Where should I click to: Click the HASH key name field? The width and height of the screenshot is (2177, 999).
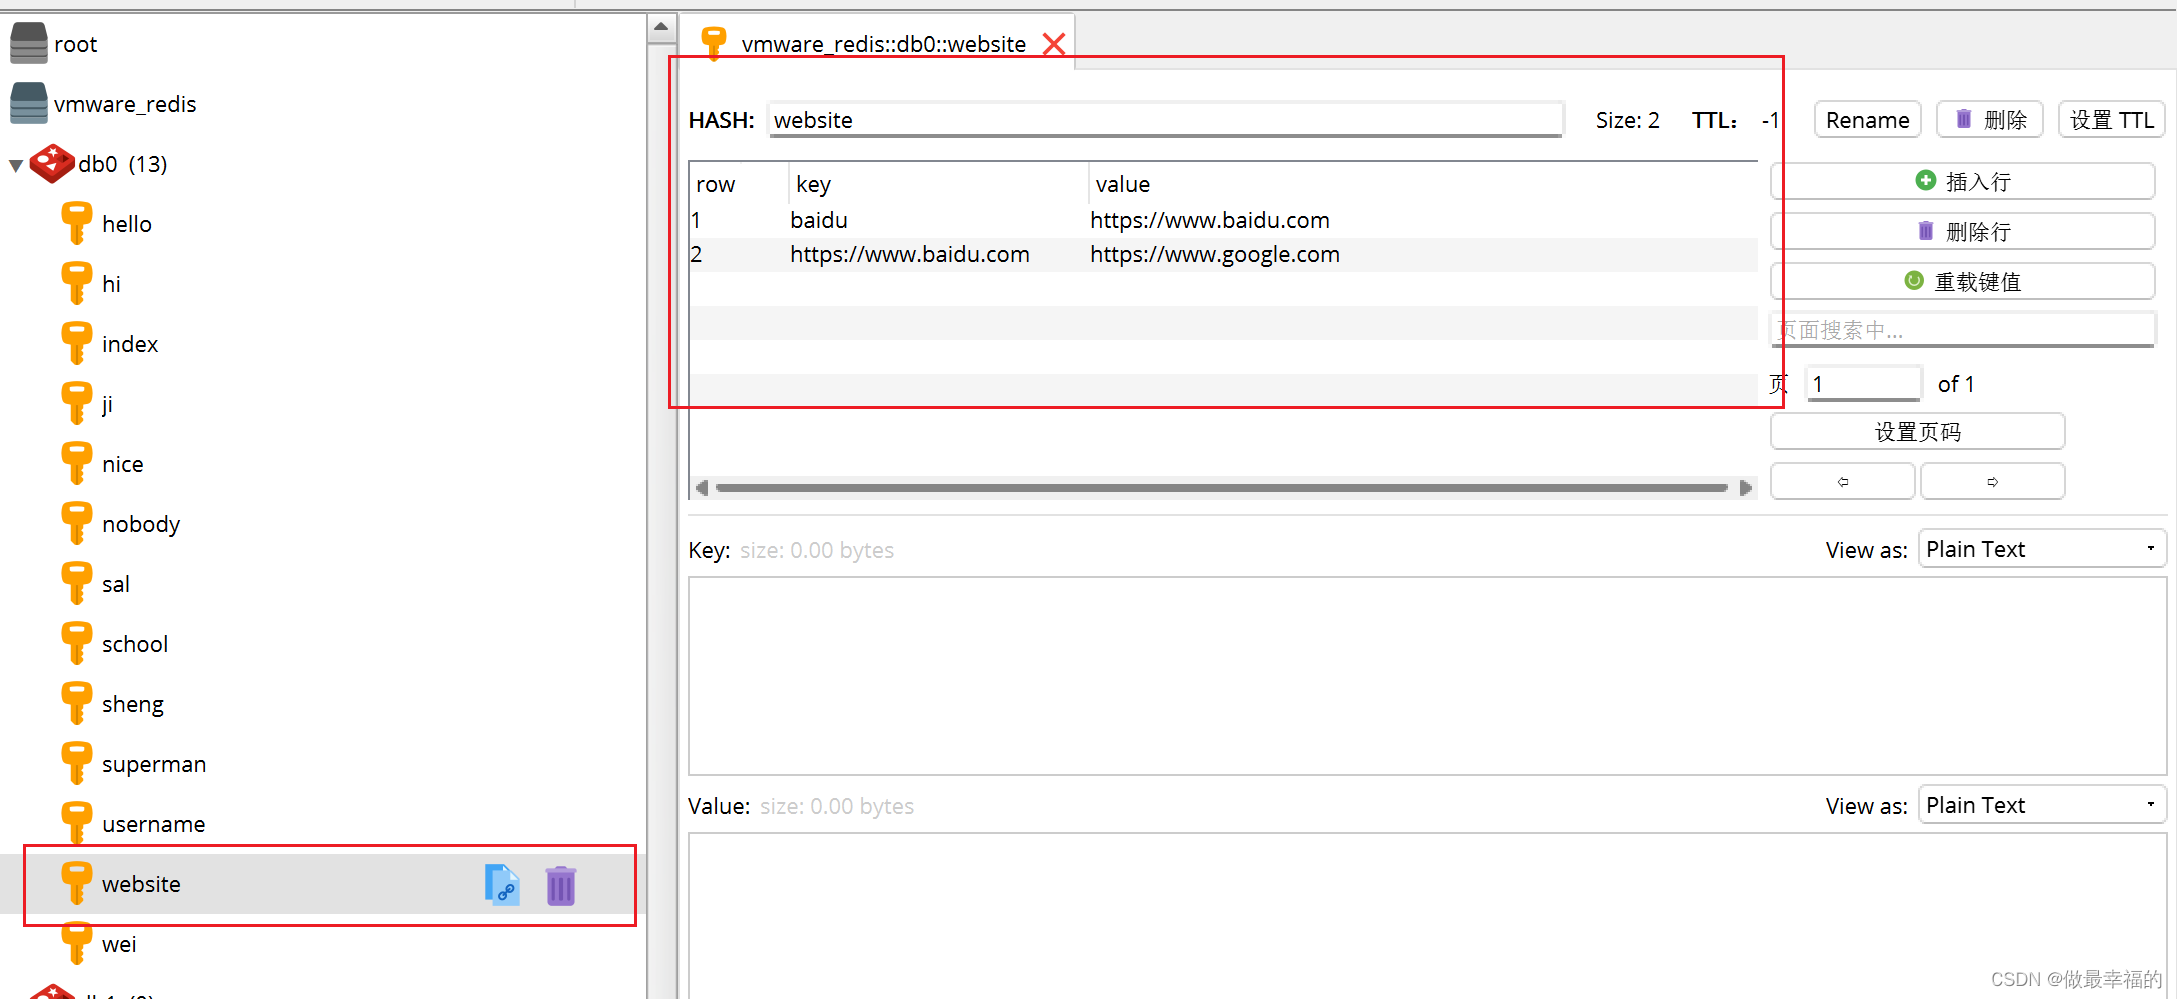click(1165, 120)
